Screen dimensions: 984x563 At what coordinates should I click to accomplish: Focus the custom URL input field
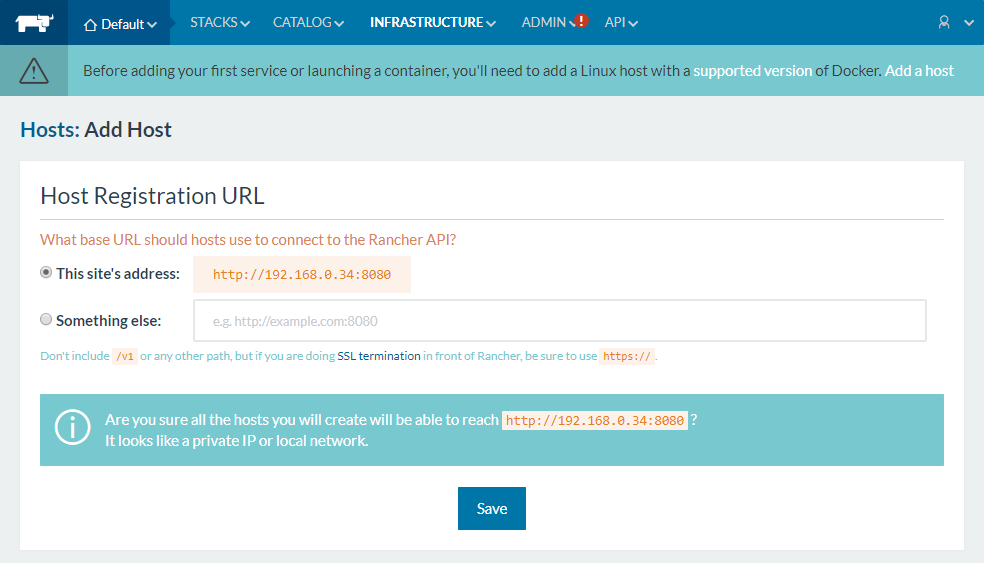[559, 321]
